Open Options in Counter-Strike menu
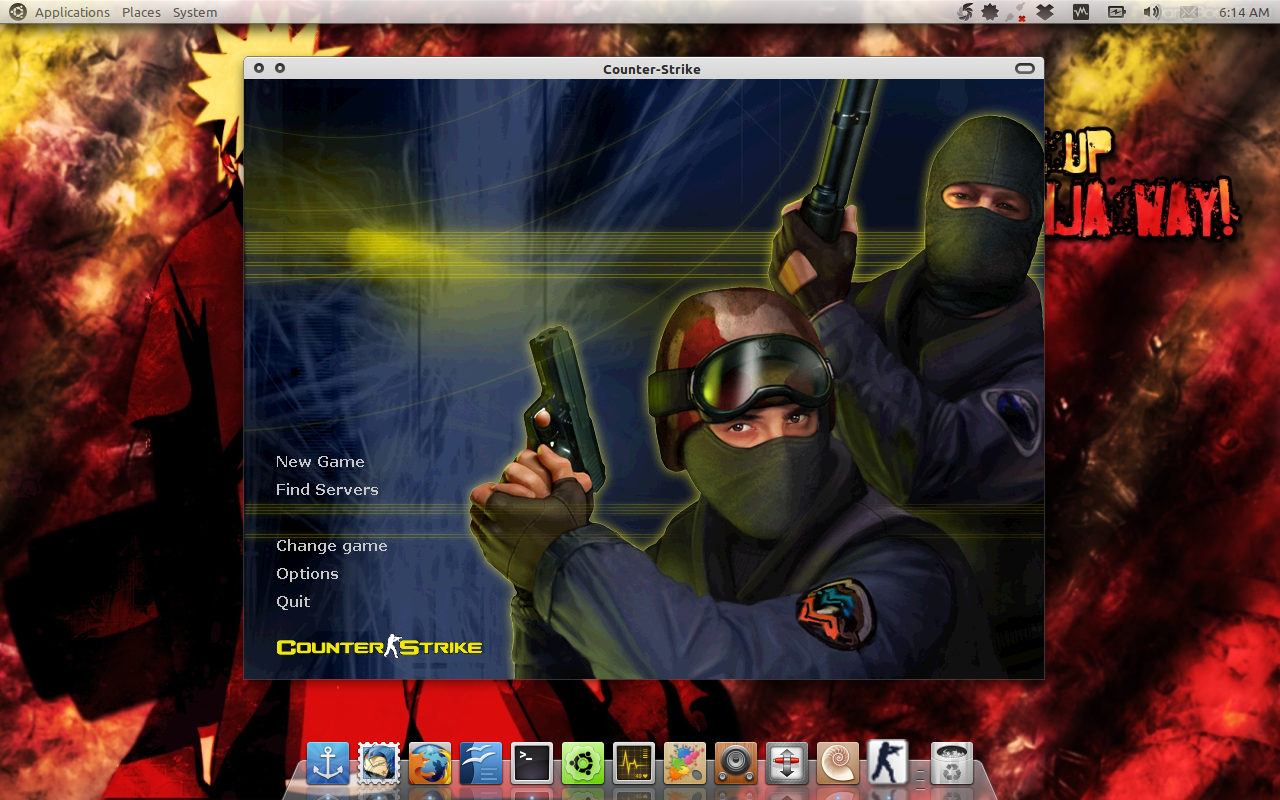The width and height of the screenshot is (1280, 800). [x=307, y=574]
